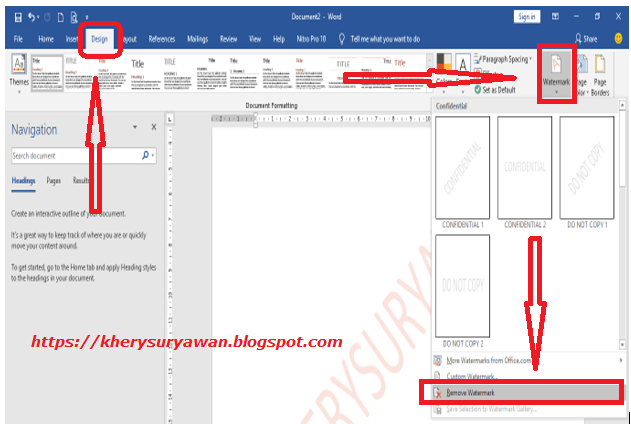This screenshot has width=631, height=424.
Task: Click the green Set as Default checkmark icon
Action: (x=477, y=89)
